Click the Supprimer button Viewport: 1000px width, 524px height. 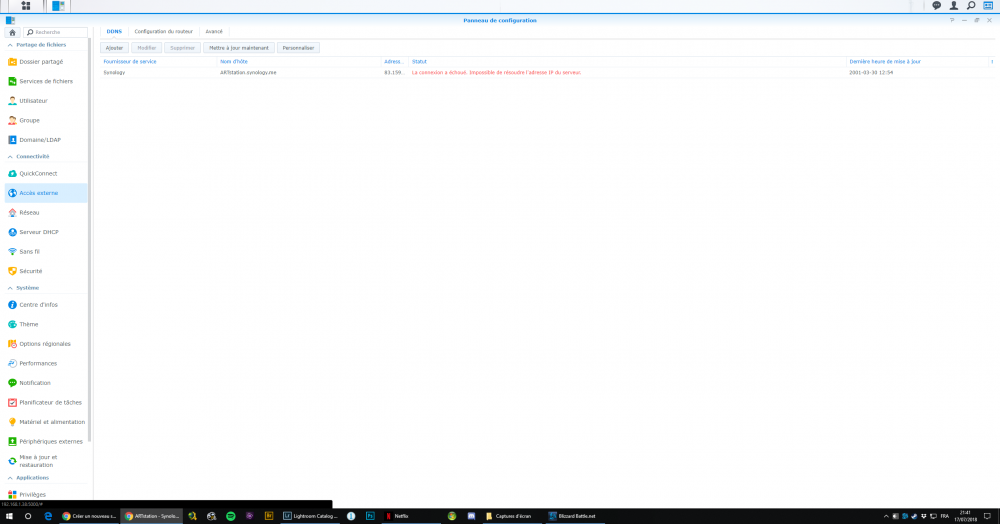click(182, 48)
